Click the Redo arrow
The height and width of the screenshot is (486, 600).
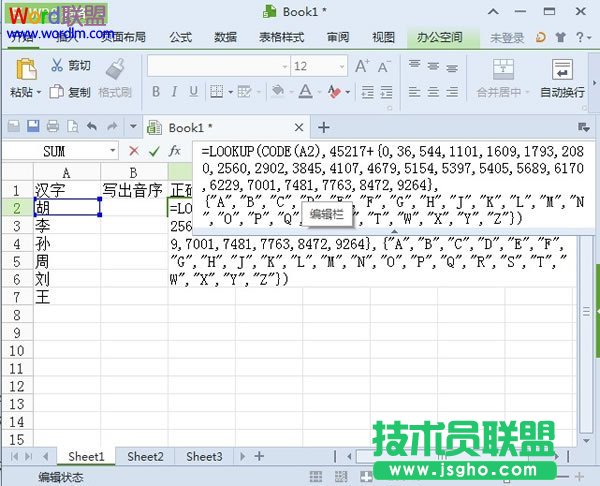click(112, 126)
